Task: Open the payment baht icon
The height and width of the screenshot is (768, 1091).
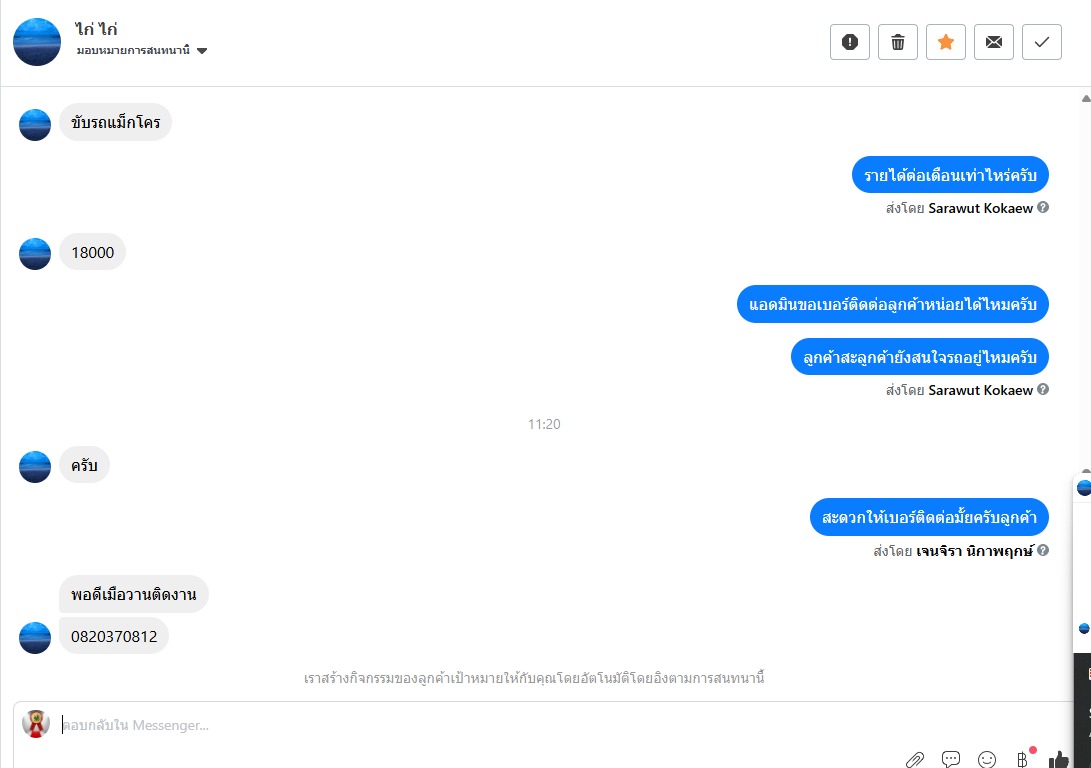Action: point(1023,759)
